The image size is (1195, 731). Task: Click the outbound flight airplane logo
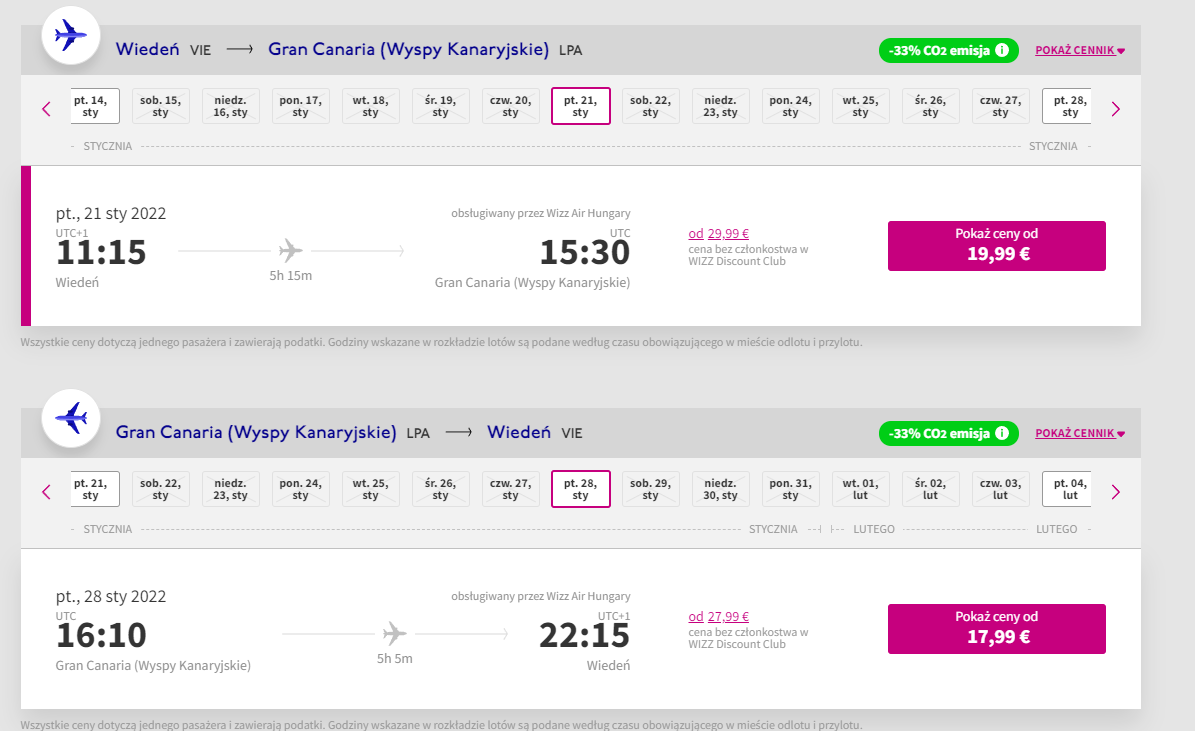[x=71, y=36]
